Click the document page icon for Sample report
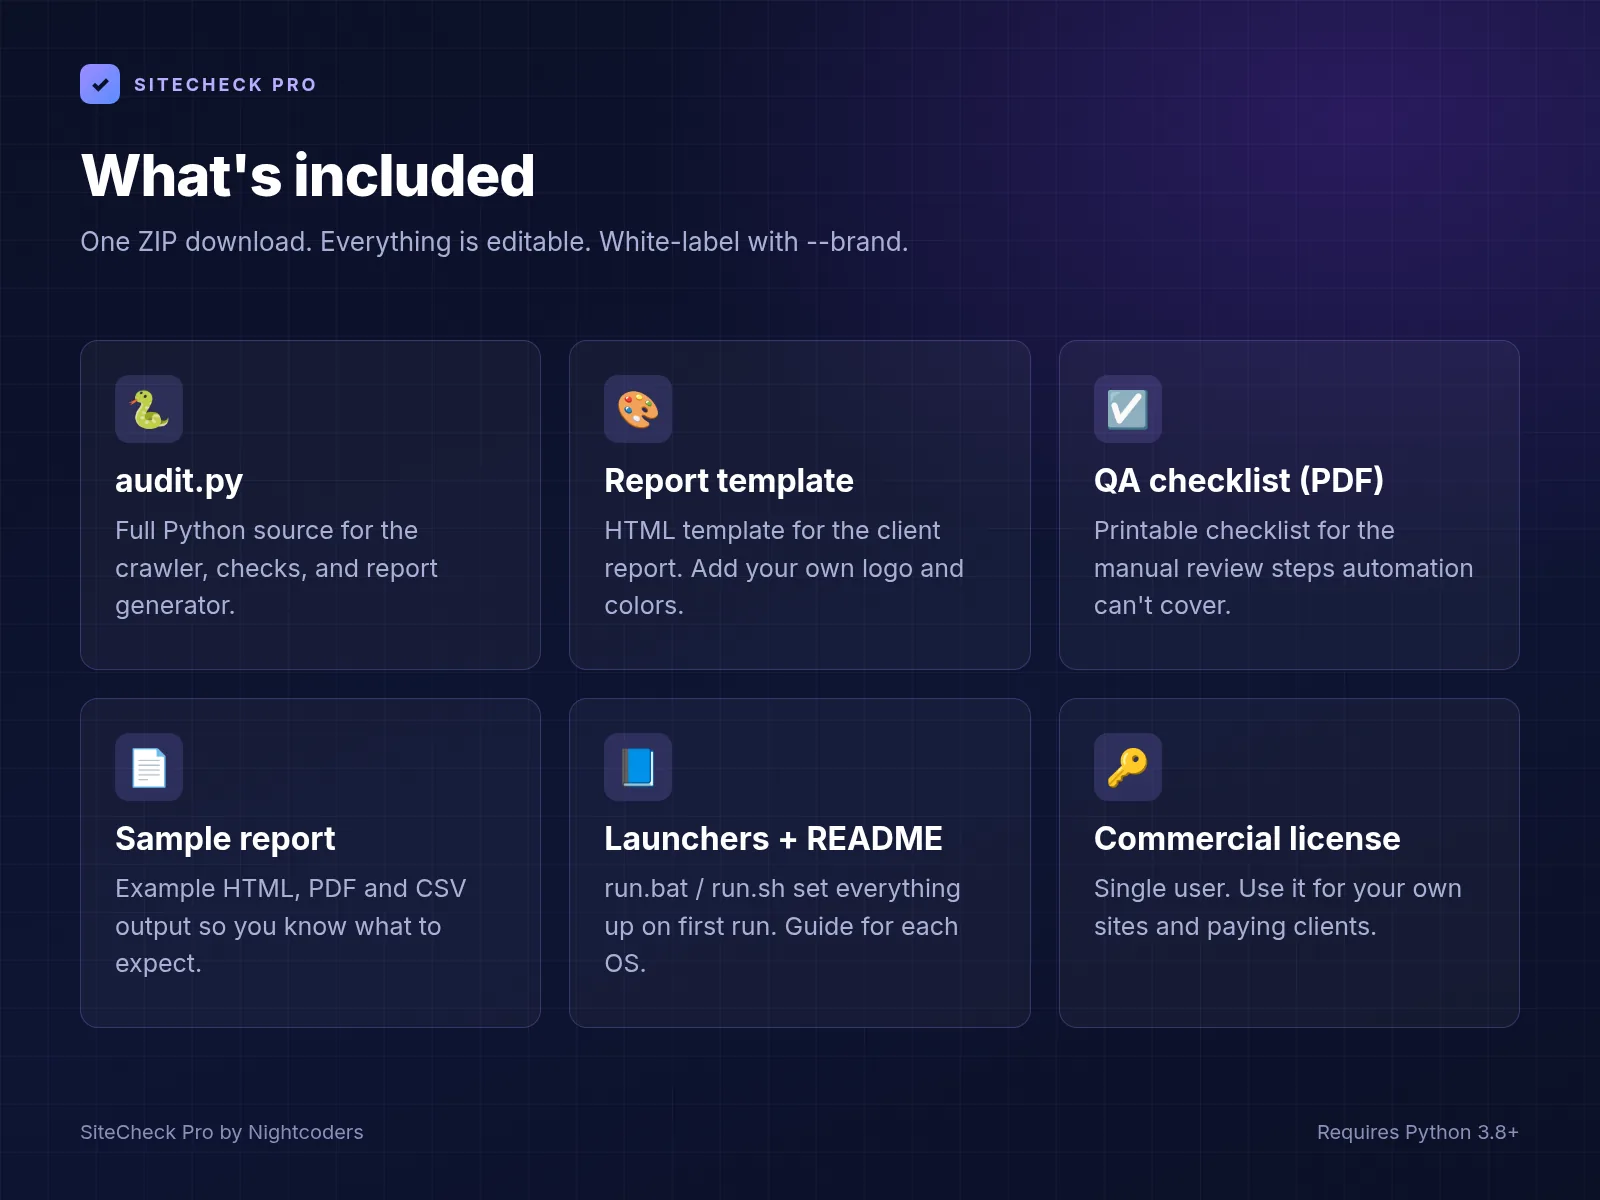 pyautogui.click(x=149, y=767)
